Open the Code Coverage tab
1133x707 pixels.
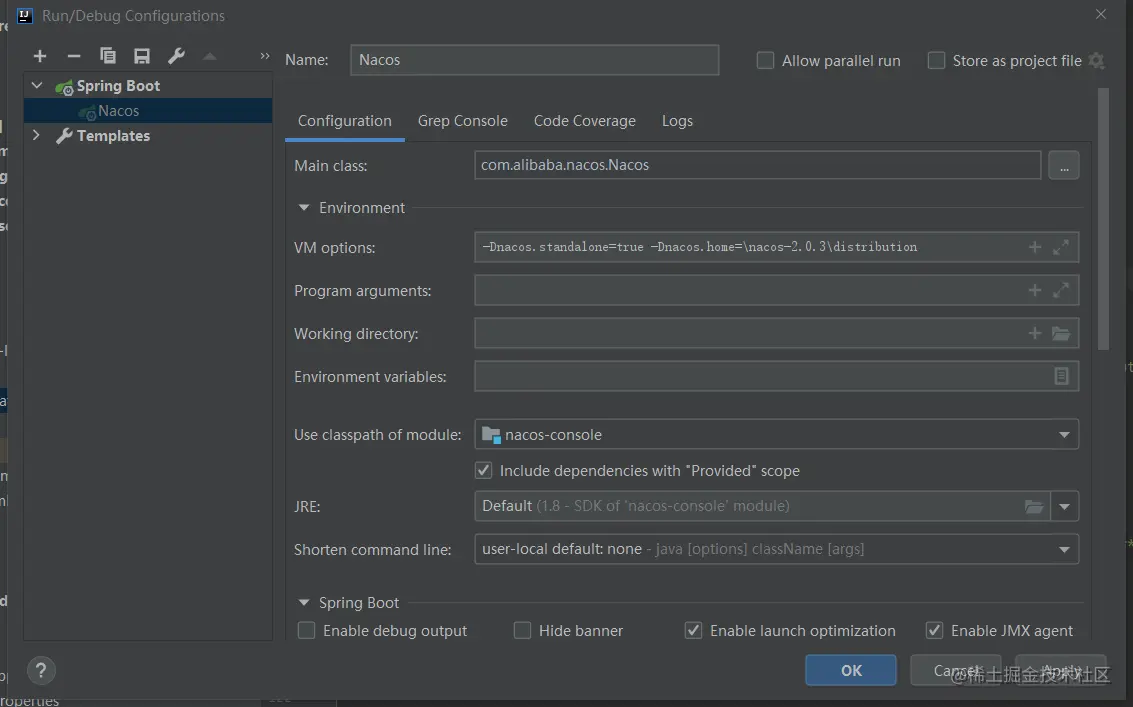584,121
